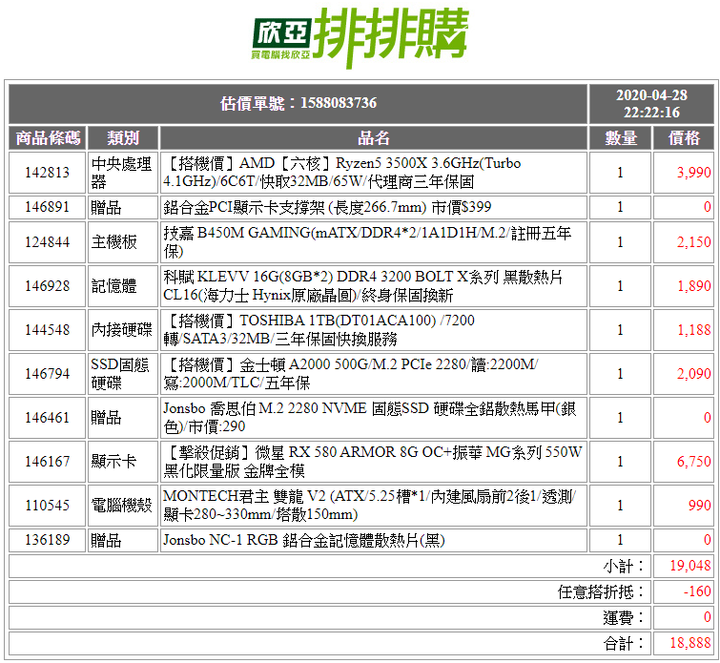Image resolution: width=720 pixels, height=663 pixels.
Task: Select barcode 146461 cell
Action: 48,418
